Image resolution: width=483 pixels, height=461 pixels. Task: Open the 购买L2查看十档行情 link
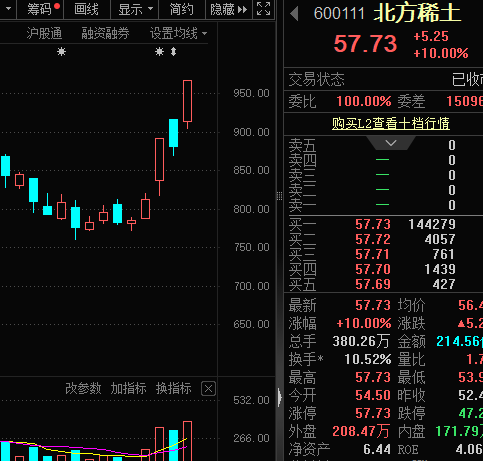click(391, 124)
